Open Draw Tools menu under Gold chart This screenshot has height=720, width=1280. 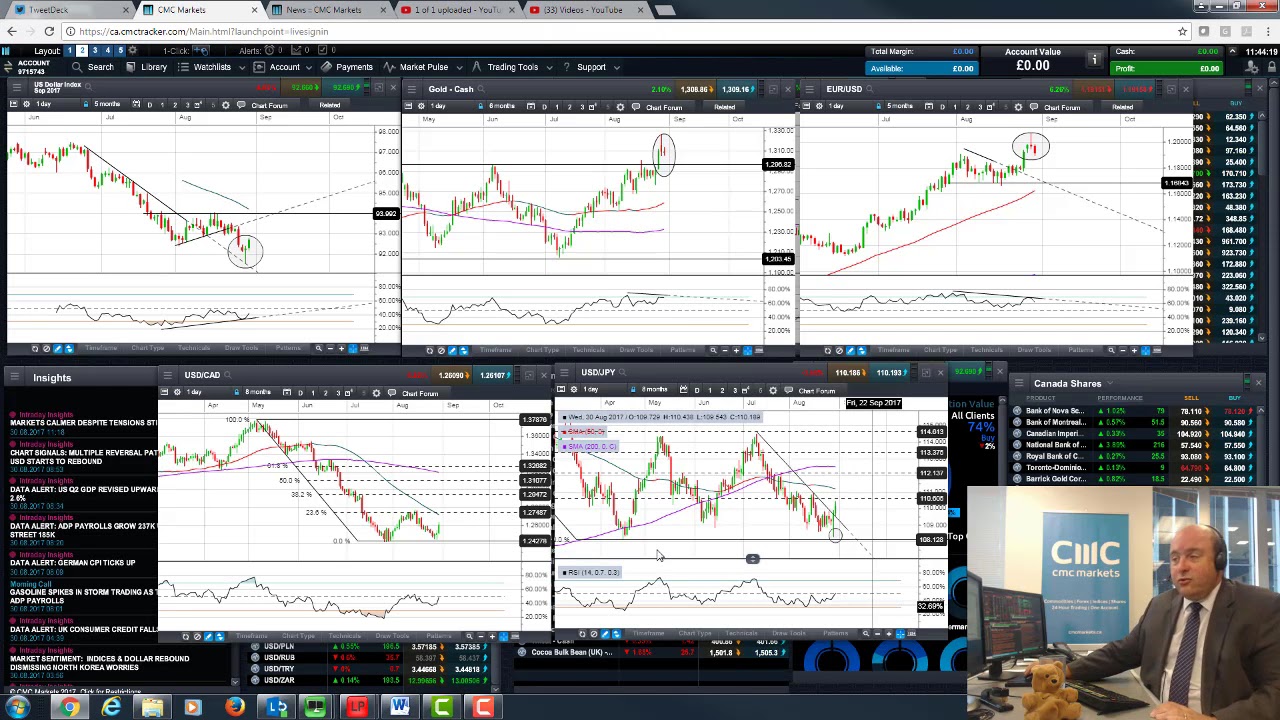point(635,351)
